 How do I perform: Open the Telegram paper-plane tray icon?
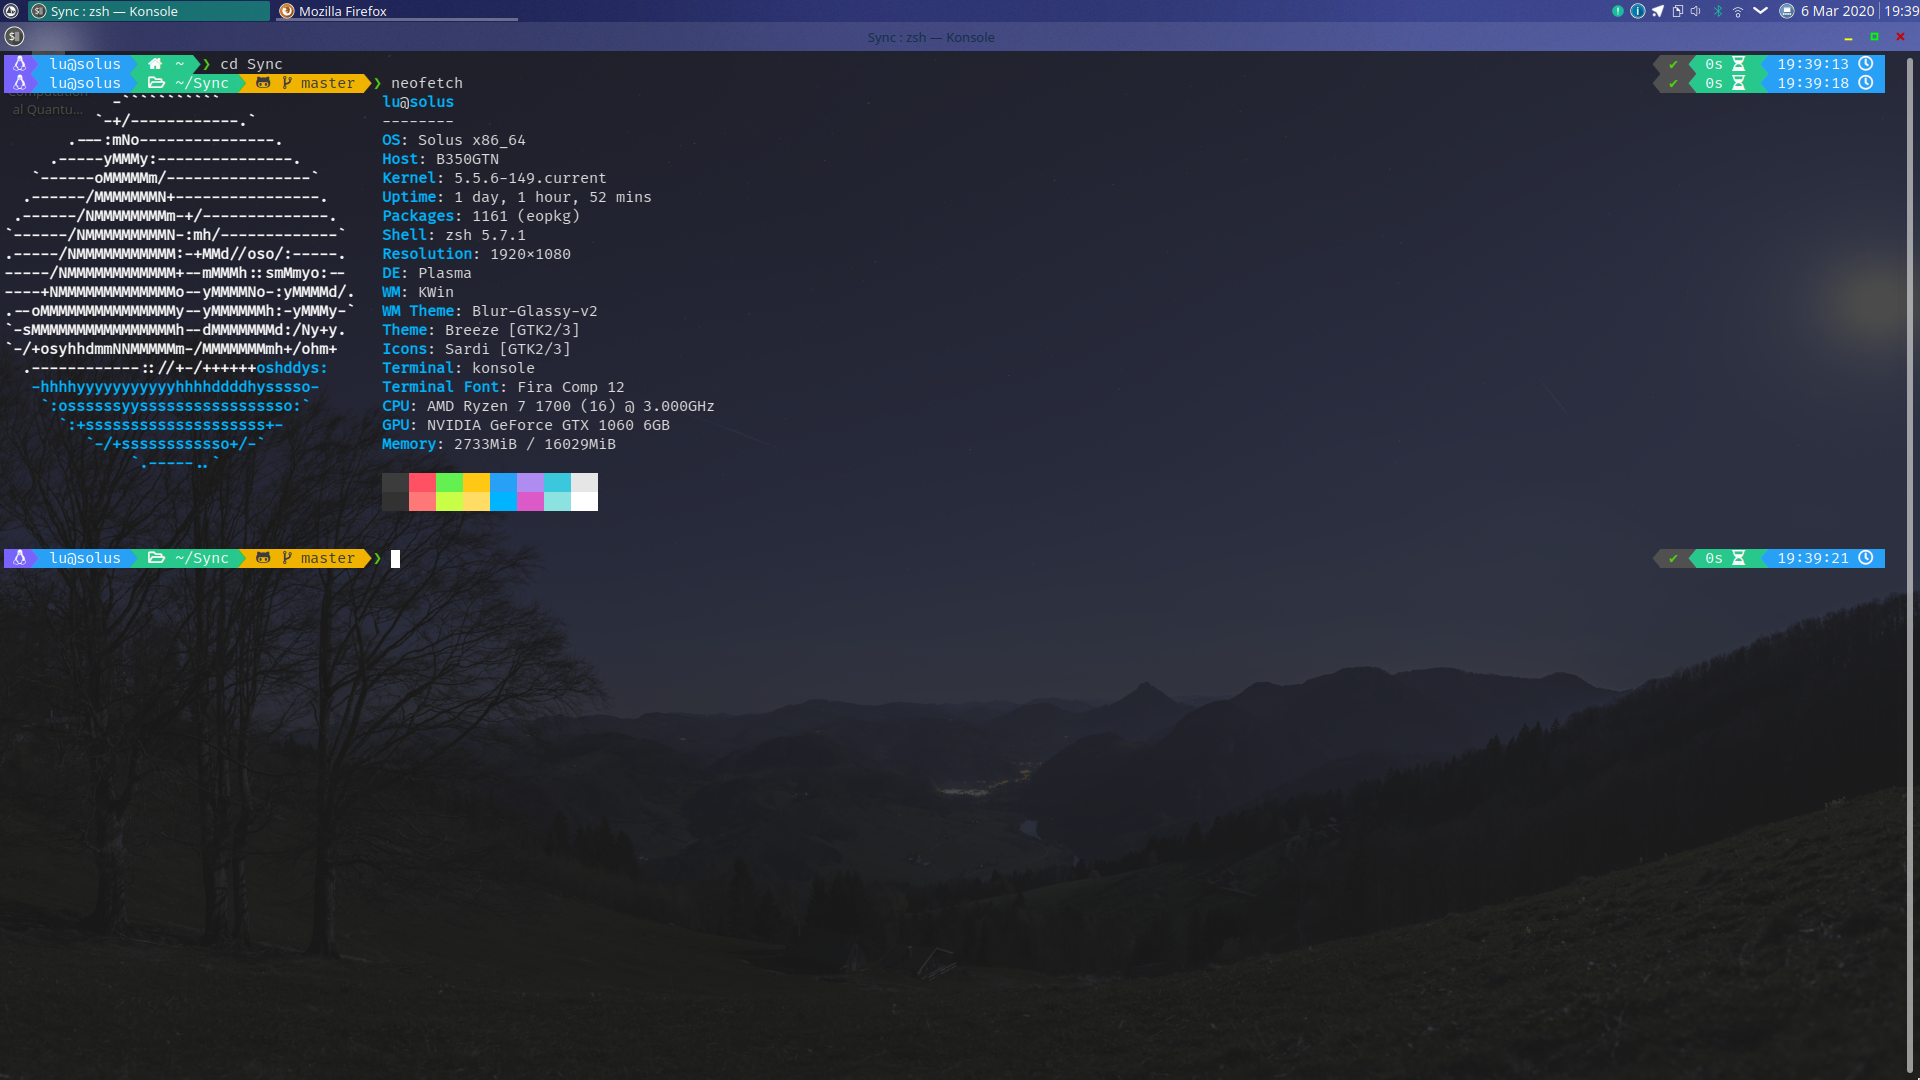click(x=1658, y=11)
